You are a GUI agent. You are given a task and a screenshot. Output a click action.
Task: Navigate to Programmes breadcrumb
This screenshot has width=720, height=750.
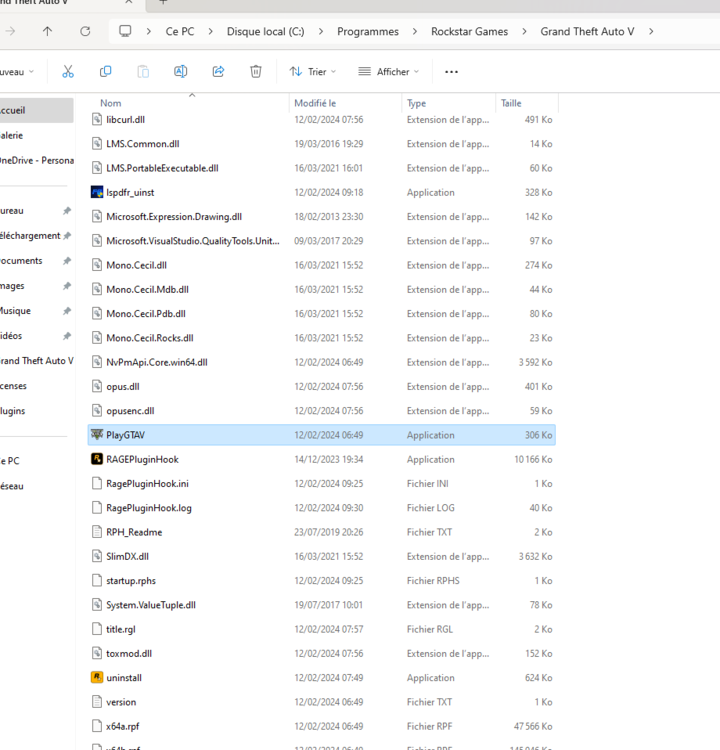(x=368, y=32)
